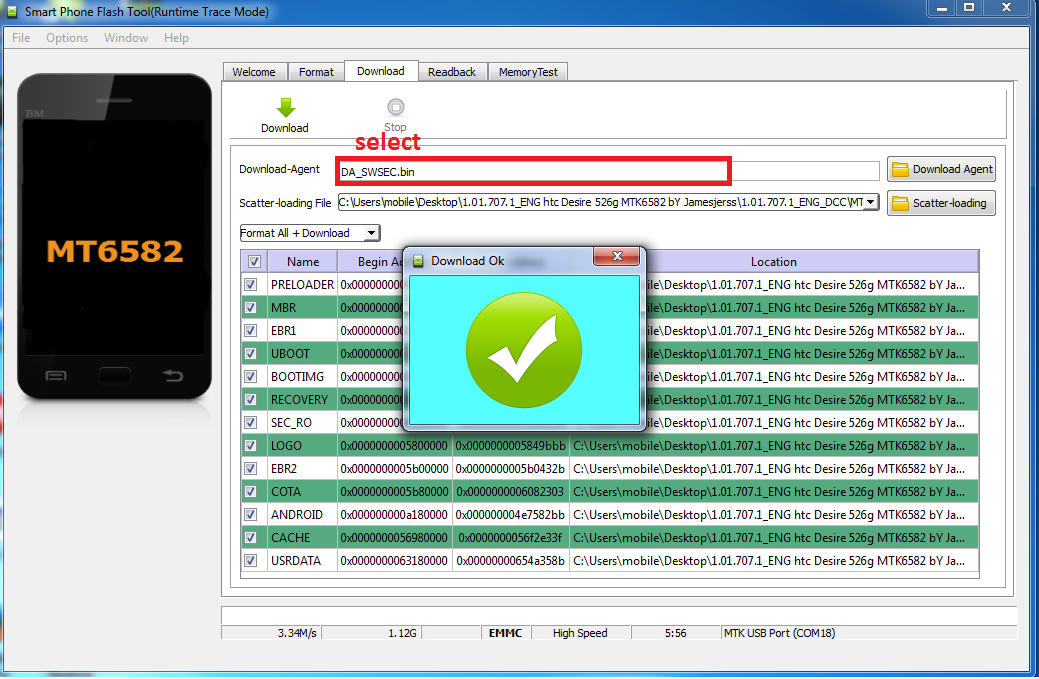Open the Format All + Download dropdown

pos(372,233)
